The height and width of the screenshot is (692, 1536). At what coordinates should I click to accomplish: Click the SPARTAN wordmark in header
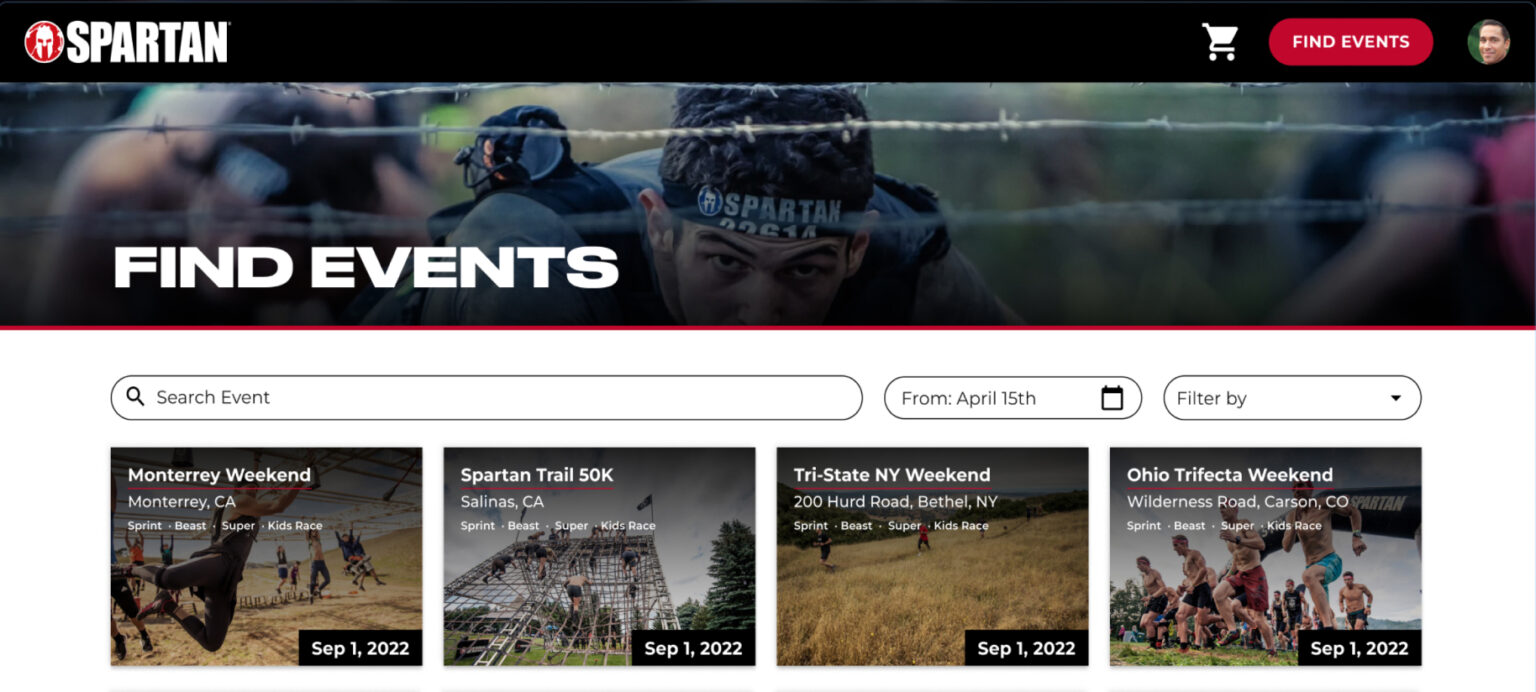[148, 43]
